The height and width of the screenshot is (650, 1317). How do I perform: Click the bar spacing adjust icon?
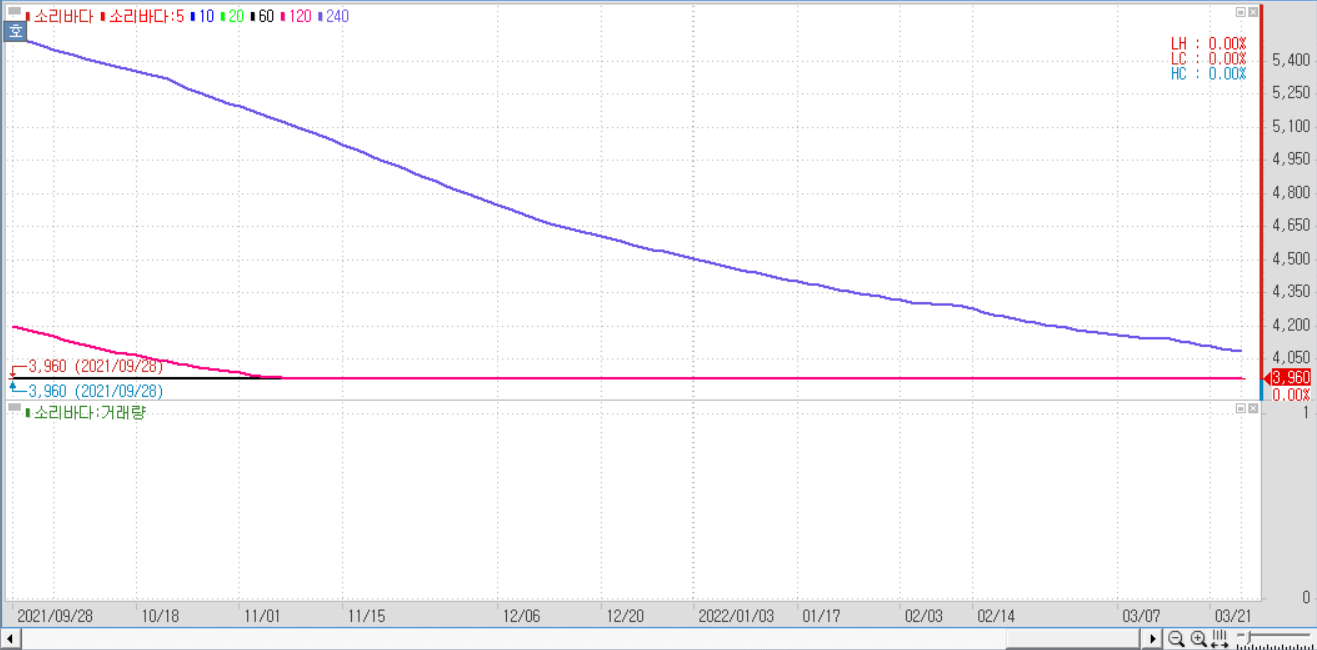1220,638
